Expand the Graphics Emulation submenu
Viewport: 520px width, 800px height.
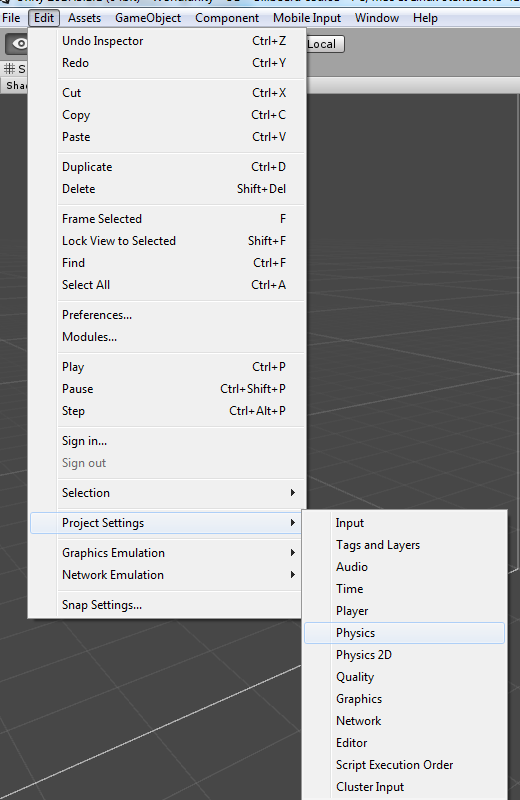click(168, 553)
